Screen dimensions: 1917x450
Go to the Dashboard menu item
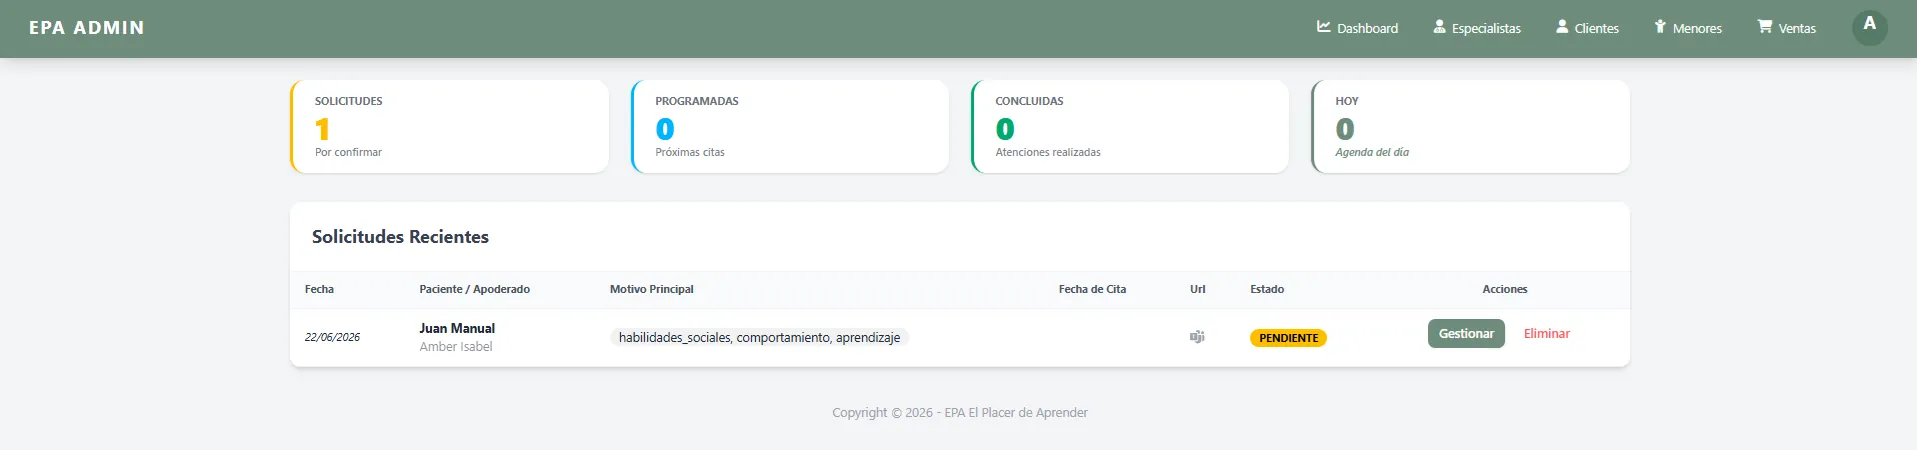[1357, 28]
